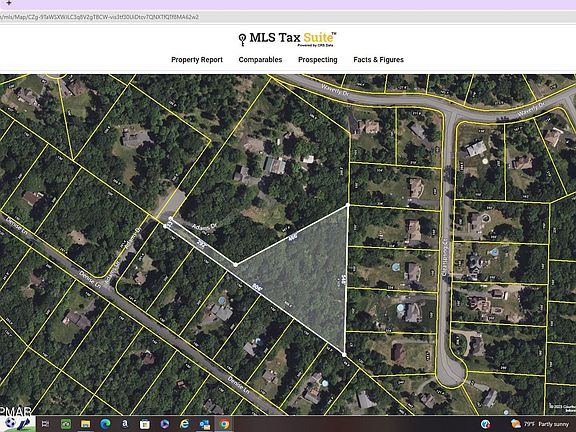Launch Microsoft Edge from the taskbar
This screenshot has height=432, width=576.
pyautogui.click(x=105, y=424)
